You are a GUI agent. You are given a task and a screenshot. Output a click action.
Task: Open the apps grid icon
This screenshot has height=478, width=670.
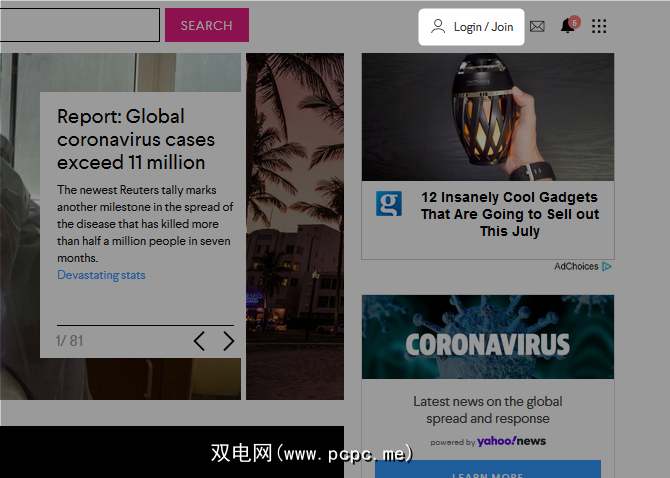pyautogui.click(x=599, y=26)
